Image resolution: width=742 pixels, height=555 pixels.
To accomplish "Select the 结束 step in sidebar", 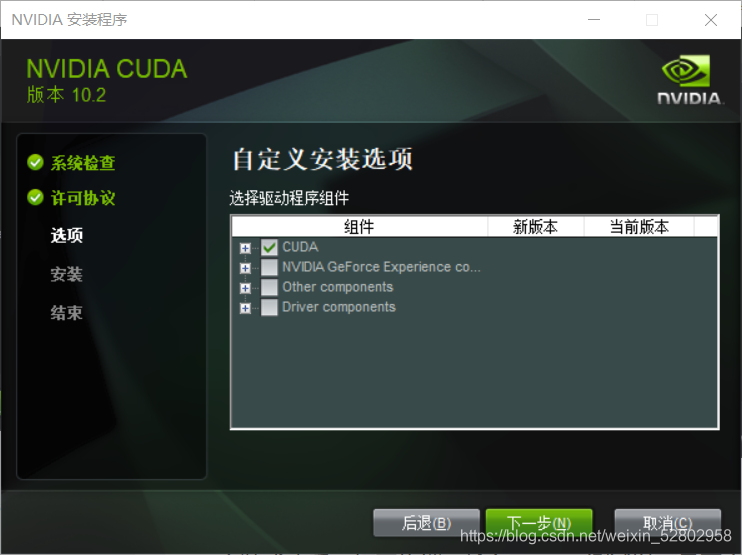I will pyautogui.click(x=67, y=313).
